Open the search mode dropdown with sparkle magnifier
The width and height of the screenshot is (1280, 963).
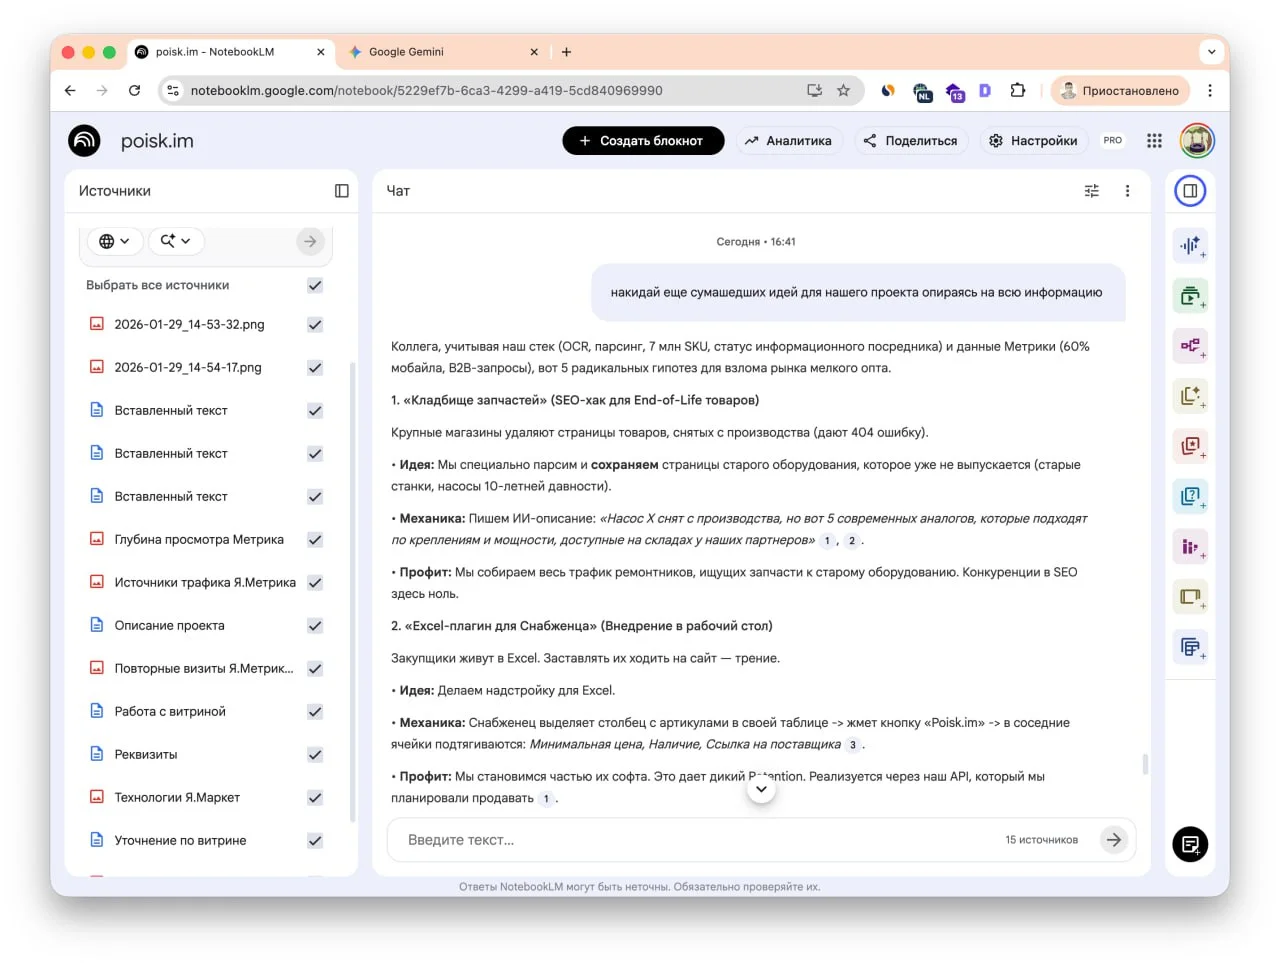click(176, 241)
